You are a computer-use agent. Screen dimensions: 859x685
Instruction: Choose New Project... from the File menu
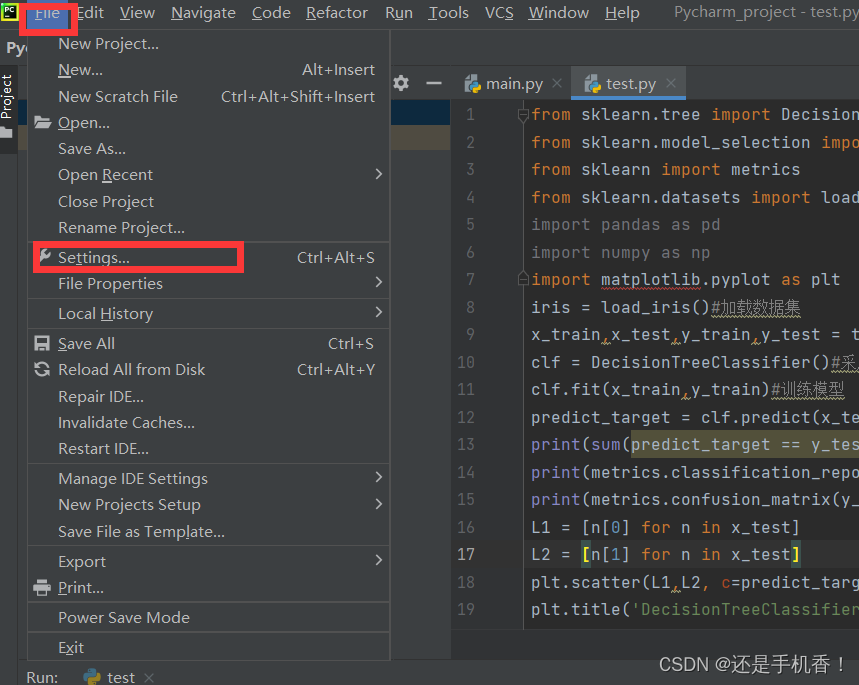point(209,44)
